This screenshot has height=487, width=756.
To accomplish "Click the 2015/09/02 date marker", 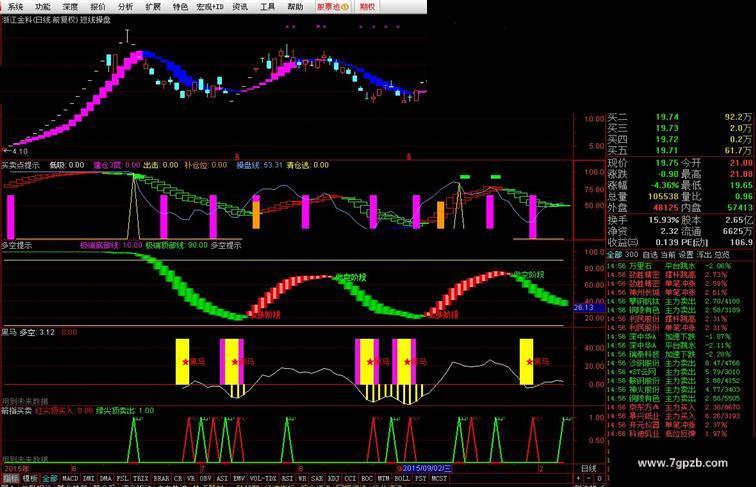I will [x=427, y=468].
